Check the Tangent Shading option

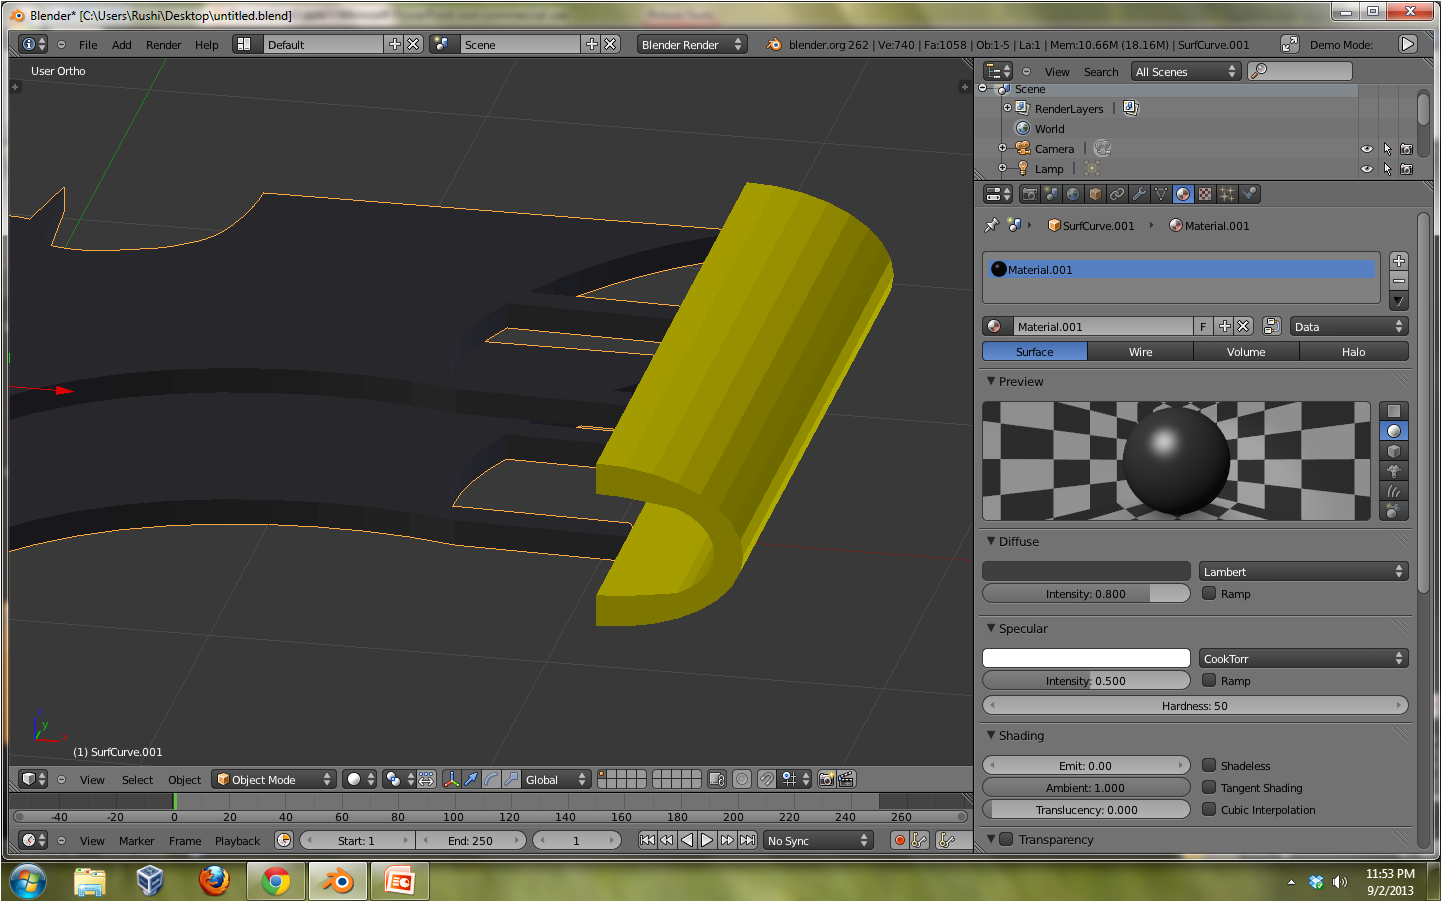click(1209, 787)
